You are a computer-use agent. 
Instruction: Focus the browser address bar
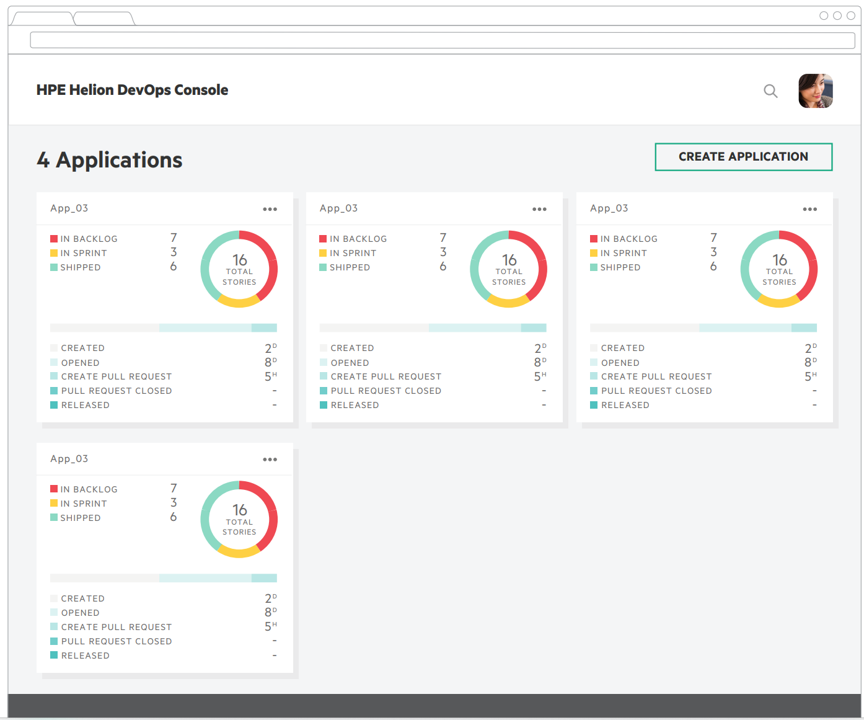(442, 40)
